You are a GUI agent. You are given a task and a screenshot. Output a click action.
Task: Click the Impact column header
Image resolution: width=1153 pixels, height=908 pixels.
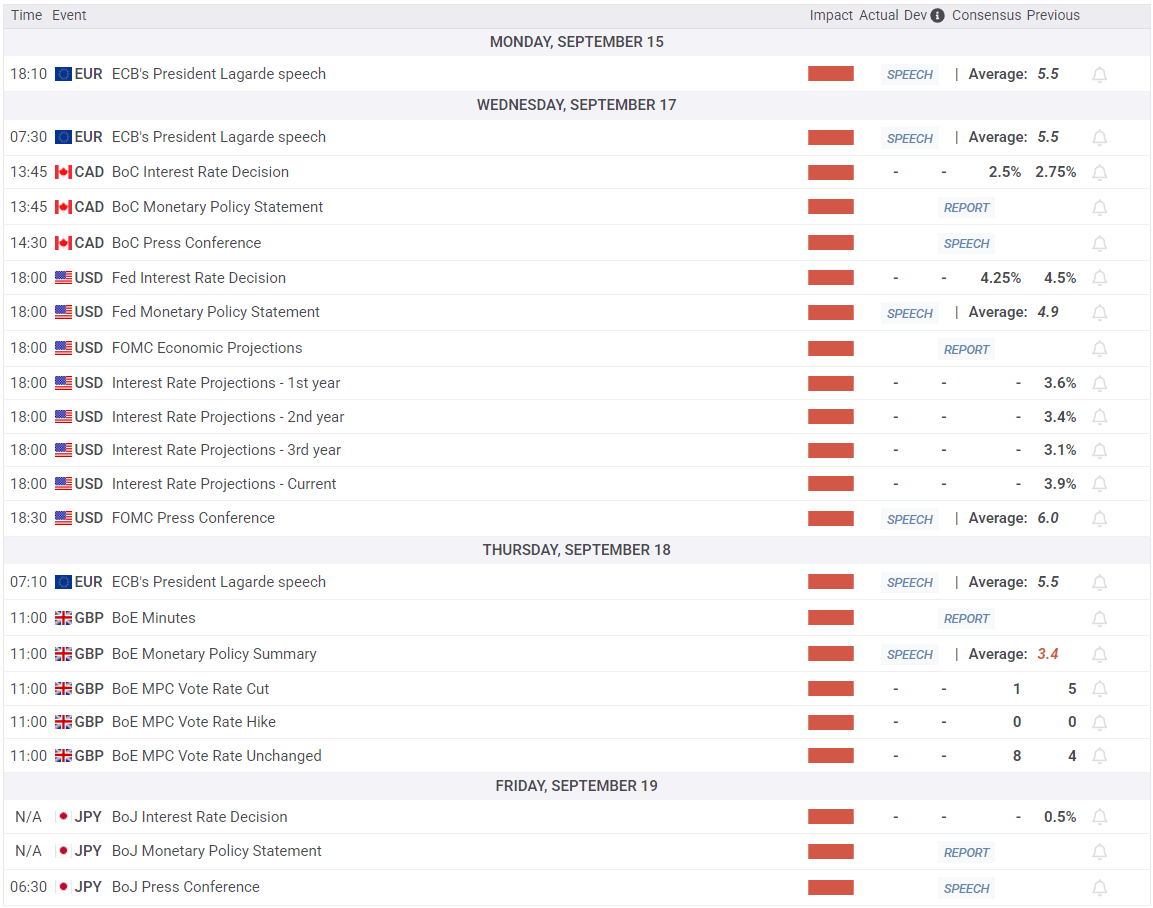[831, 15]
